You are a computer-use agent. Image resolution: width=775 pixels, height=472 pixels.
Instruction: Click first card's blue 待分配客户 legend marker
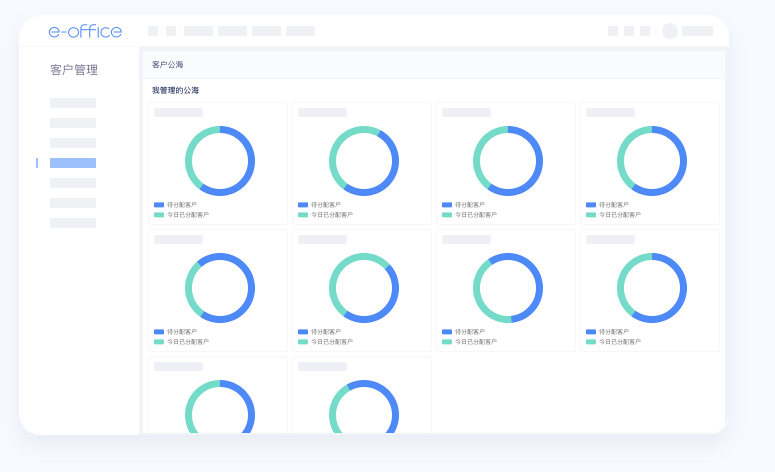click(x=159, y=205)
